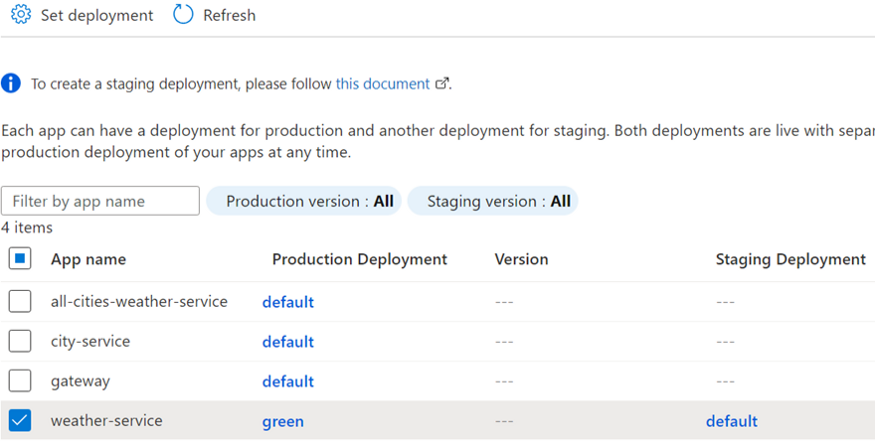Open the green deployment of weather-service
The width and height of the screenshot is (875, 441).
283,422
